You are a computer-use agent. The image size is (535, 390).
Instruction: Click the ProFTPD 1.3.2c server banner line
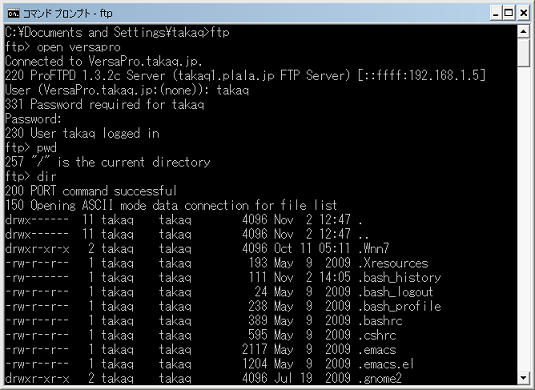(x=245, y=75)
